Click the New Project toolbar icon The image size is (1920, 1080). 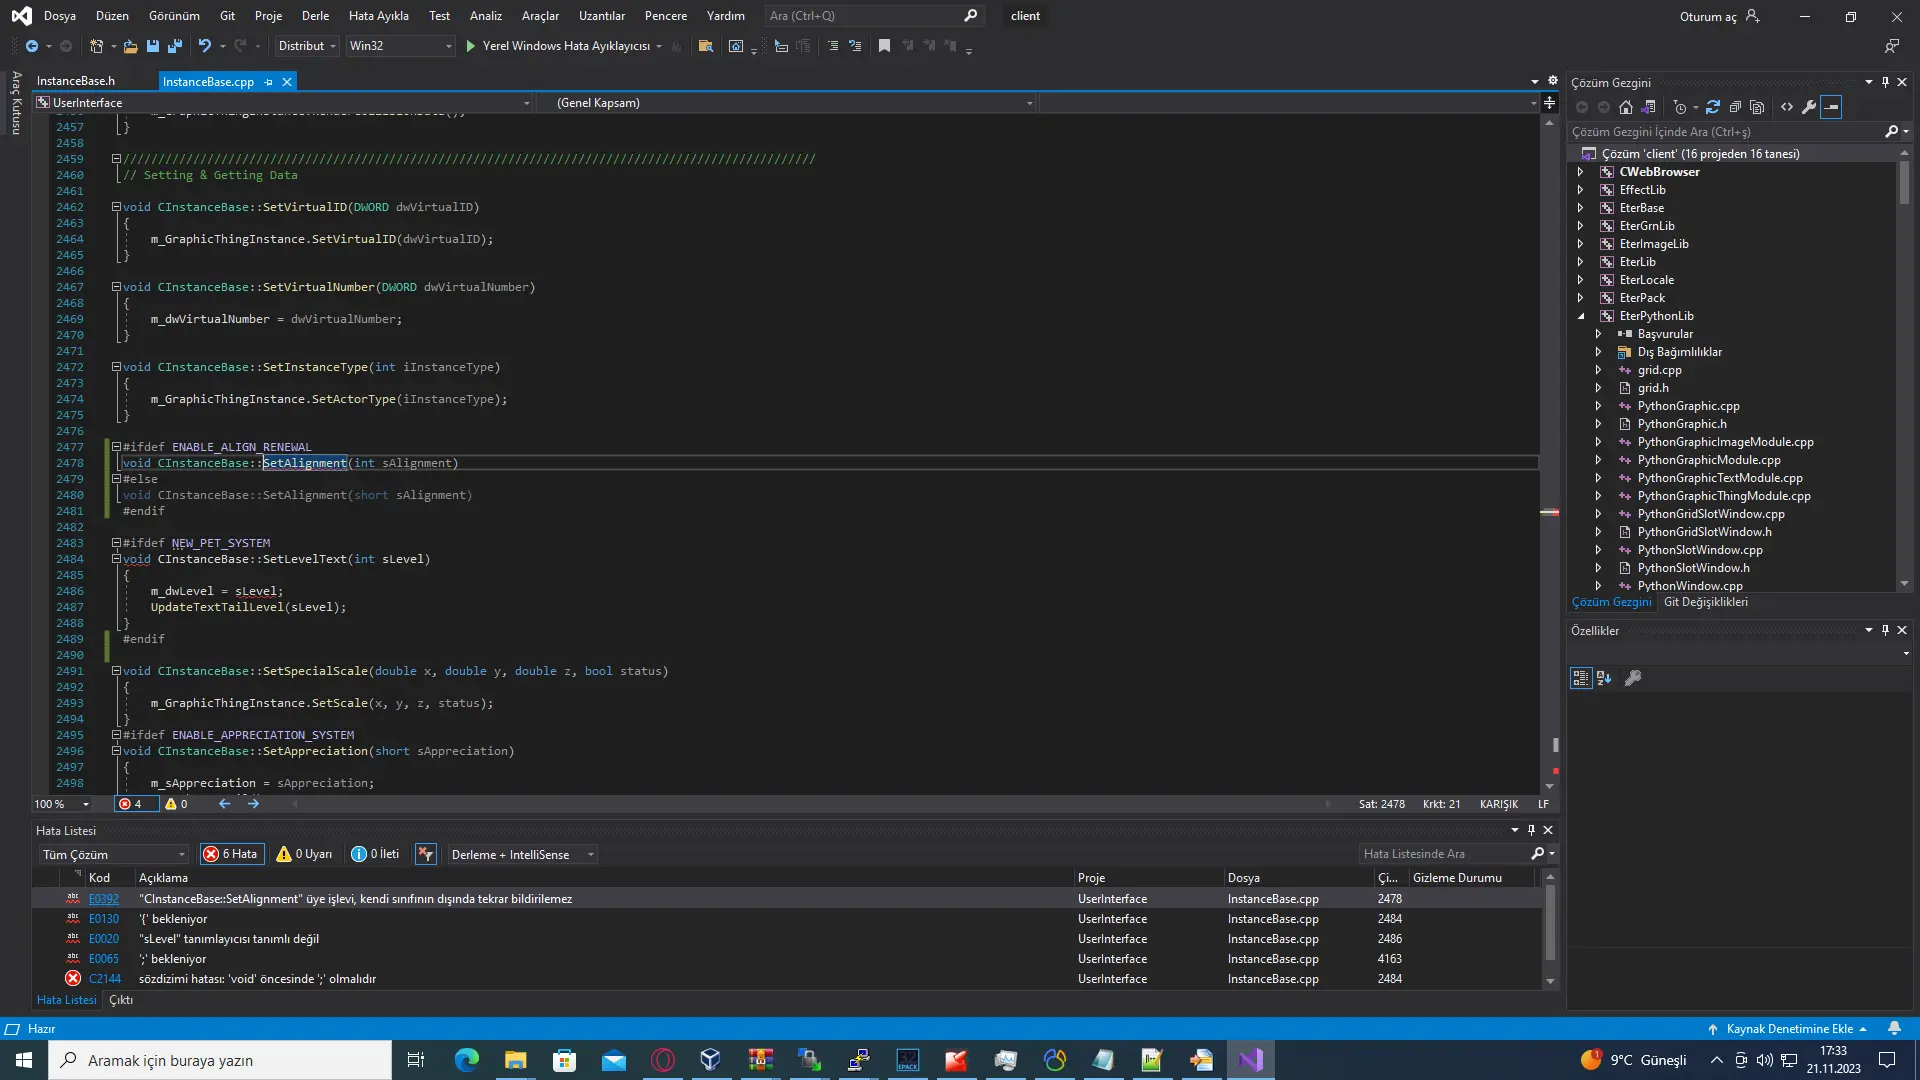click(x=96, y=46)
